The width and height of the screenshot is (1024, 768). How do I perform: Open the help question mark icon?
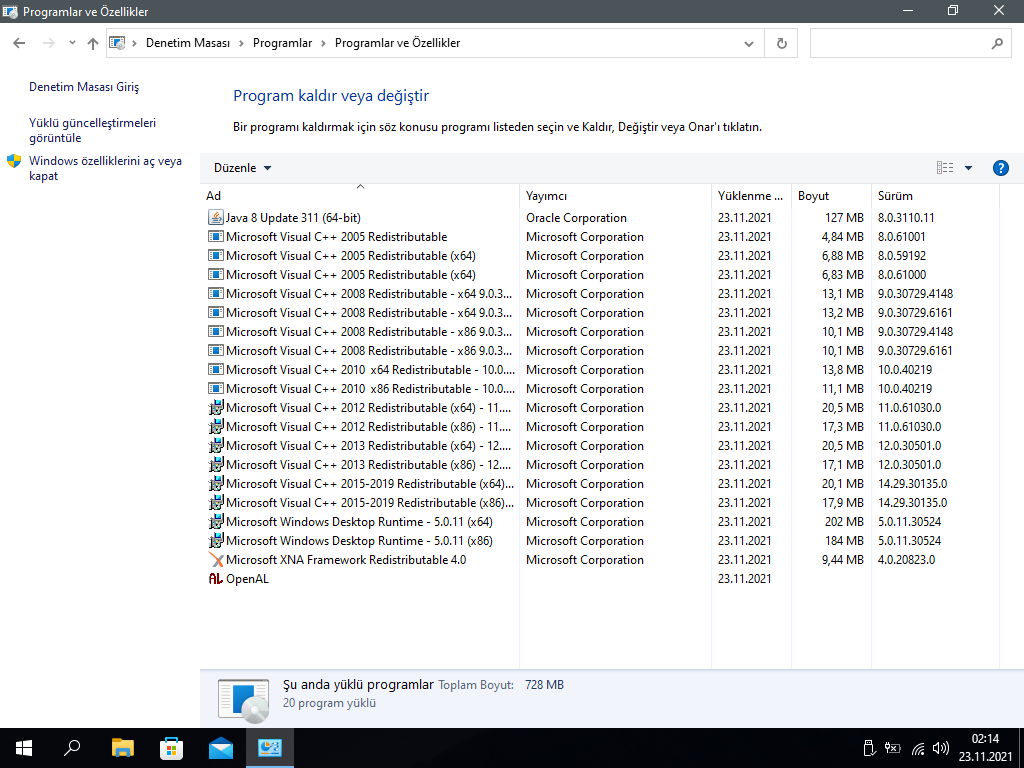[1000, 168]
